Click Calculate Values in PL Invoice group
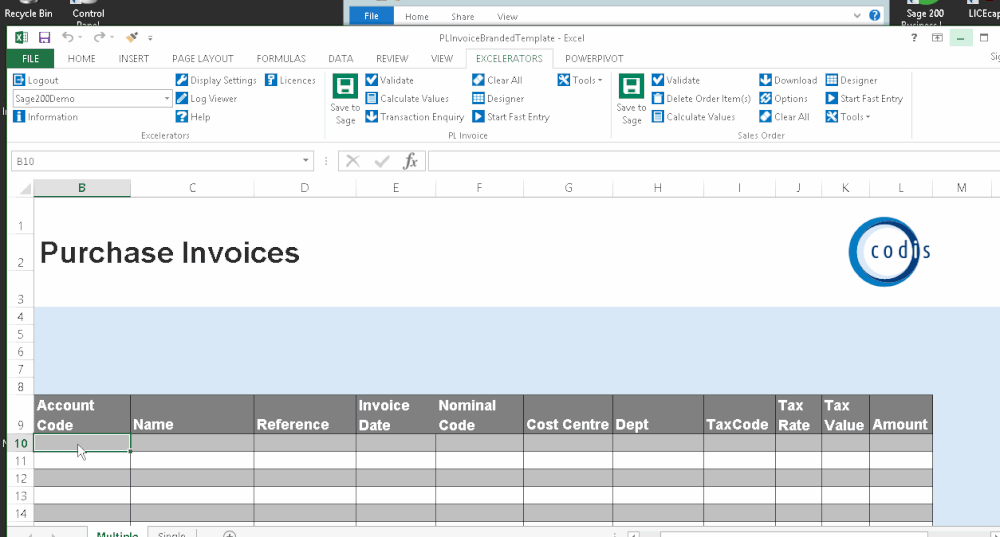The image size is (1000, 537). pos(407,99)
